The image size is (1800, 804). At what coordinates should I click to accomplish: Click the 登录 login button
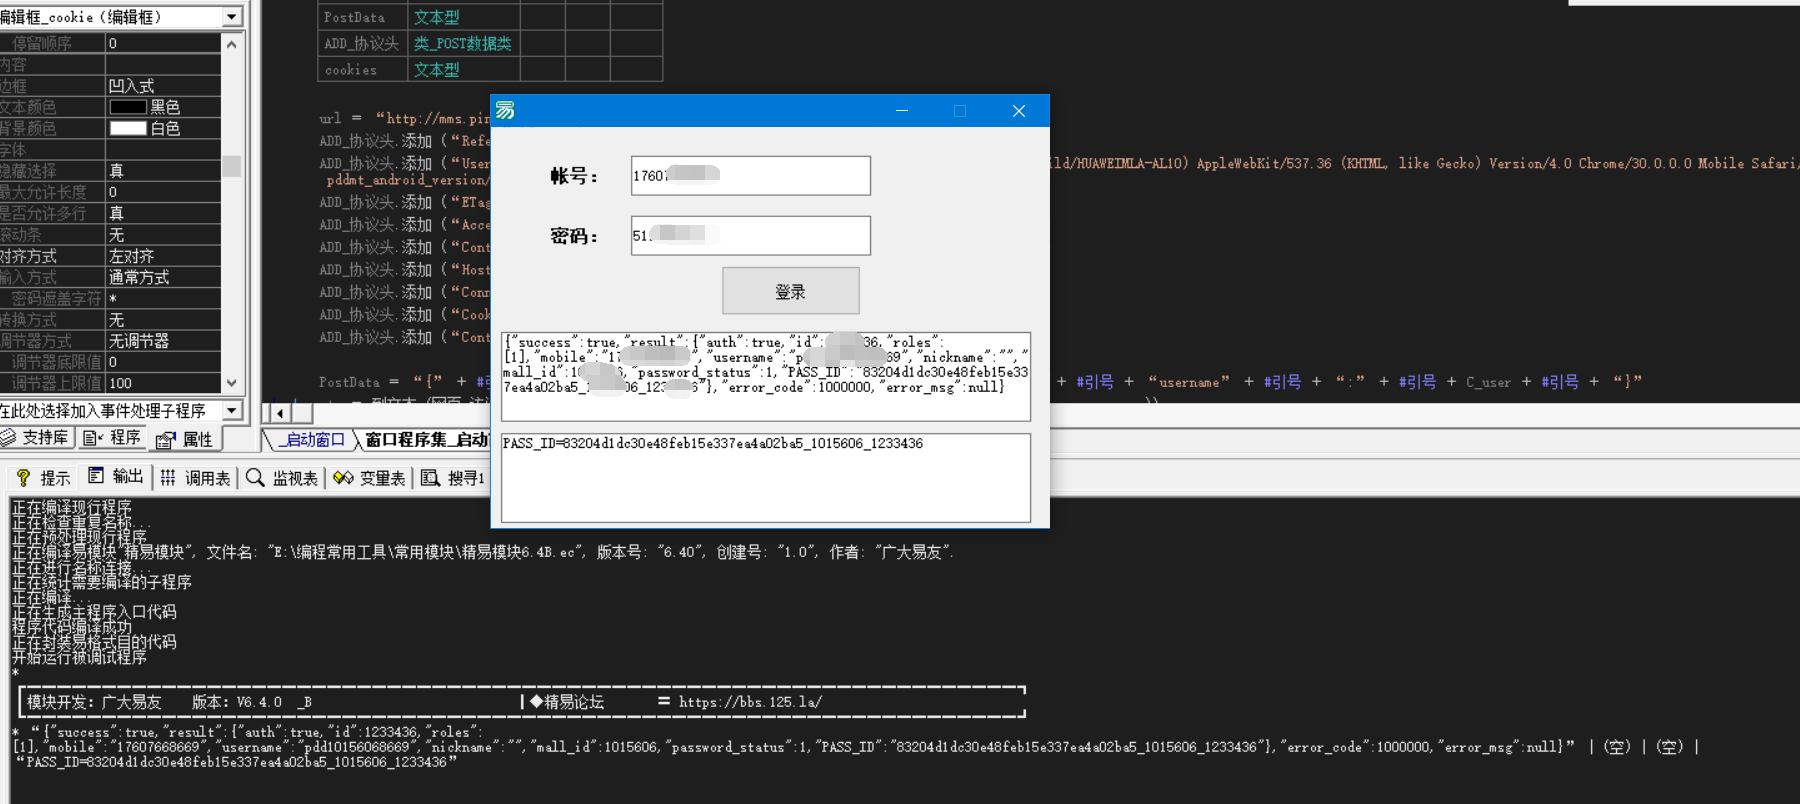[790, 291]
